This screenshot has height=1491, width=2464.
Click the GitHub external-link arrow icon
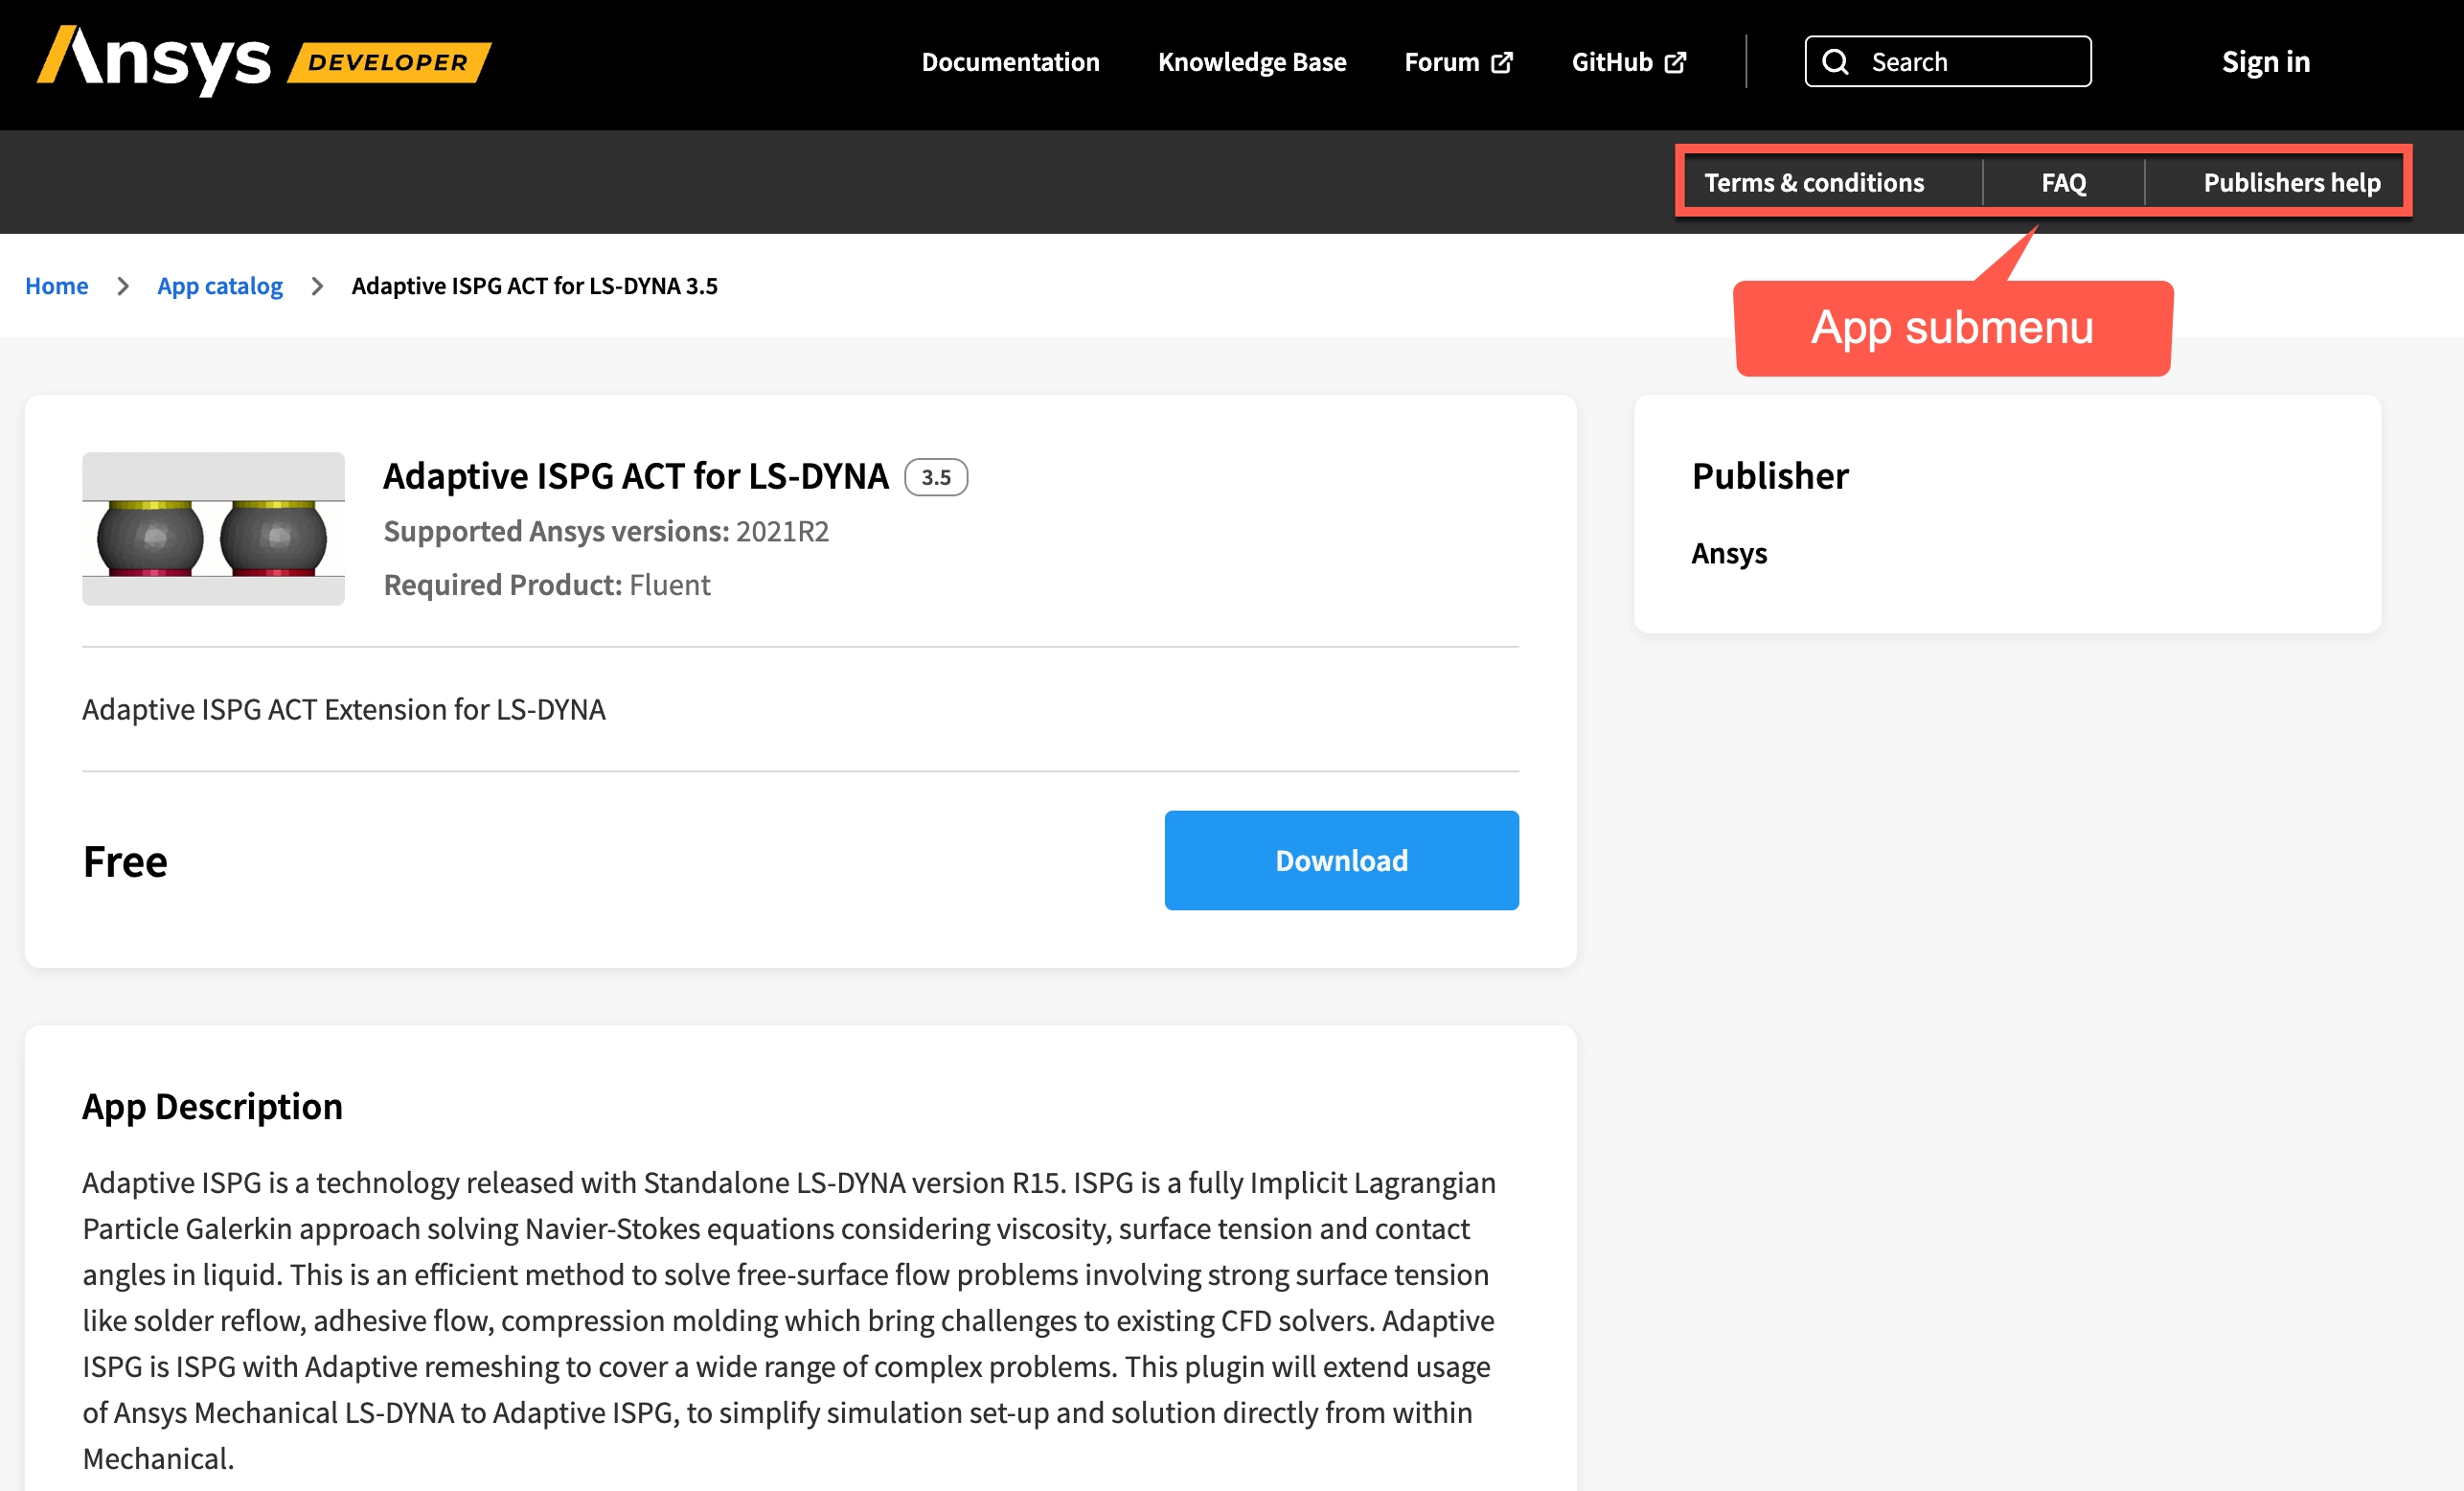[1676, 63]
